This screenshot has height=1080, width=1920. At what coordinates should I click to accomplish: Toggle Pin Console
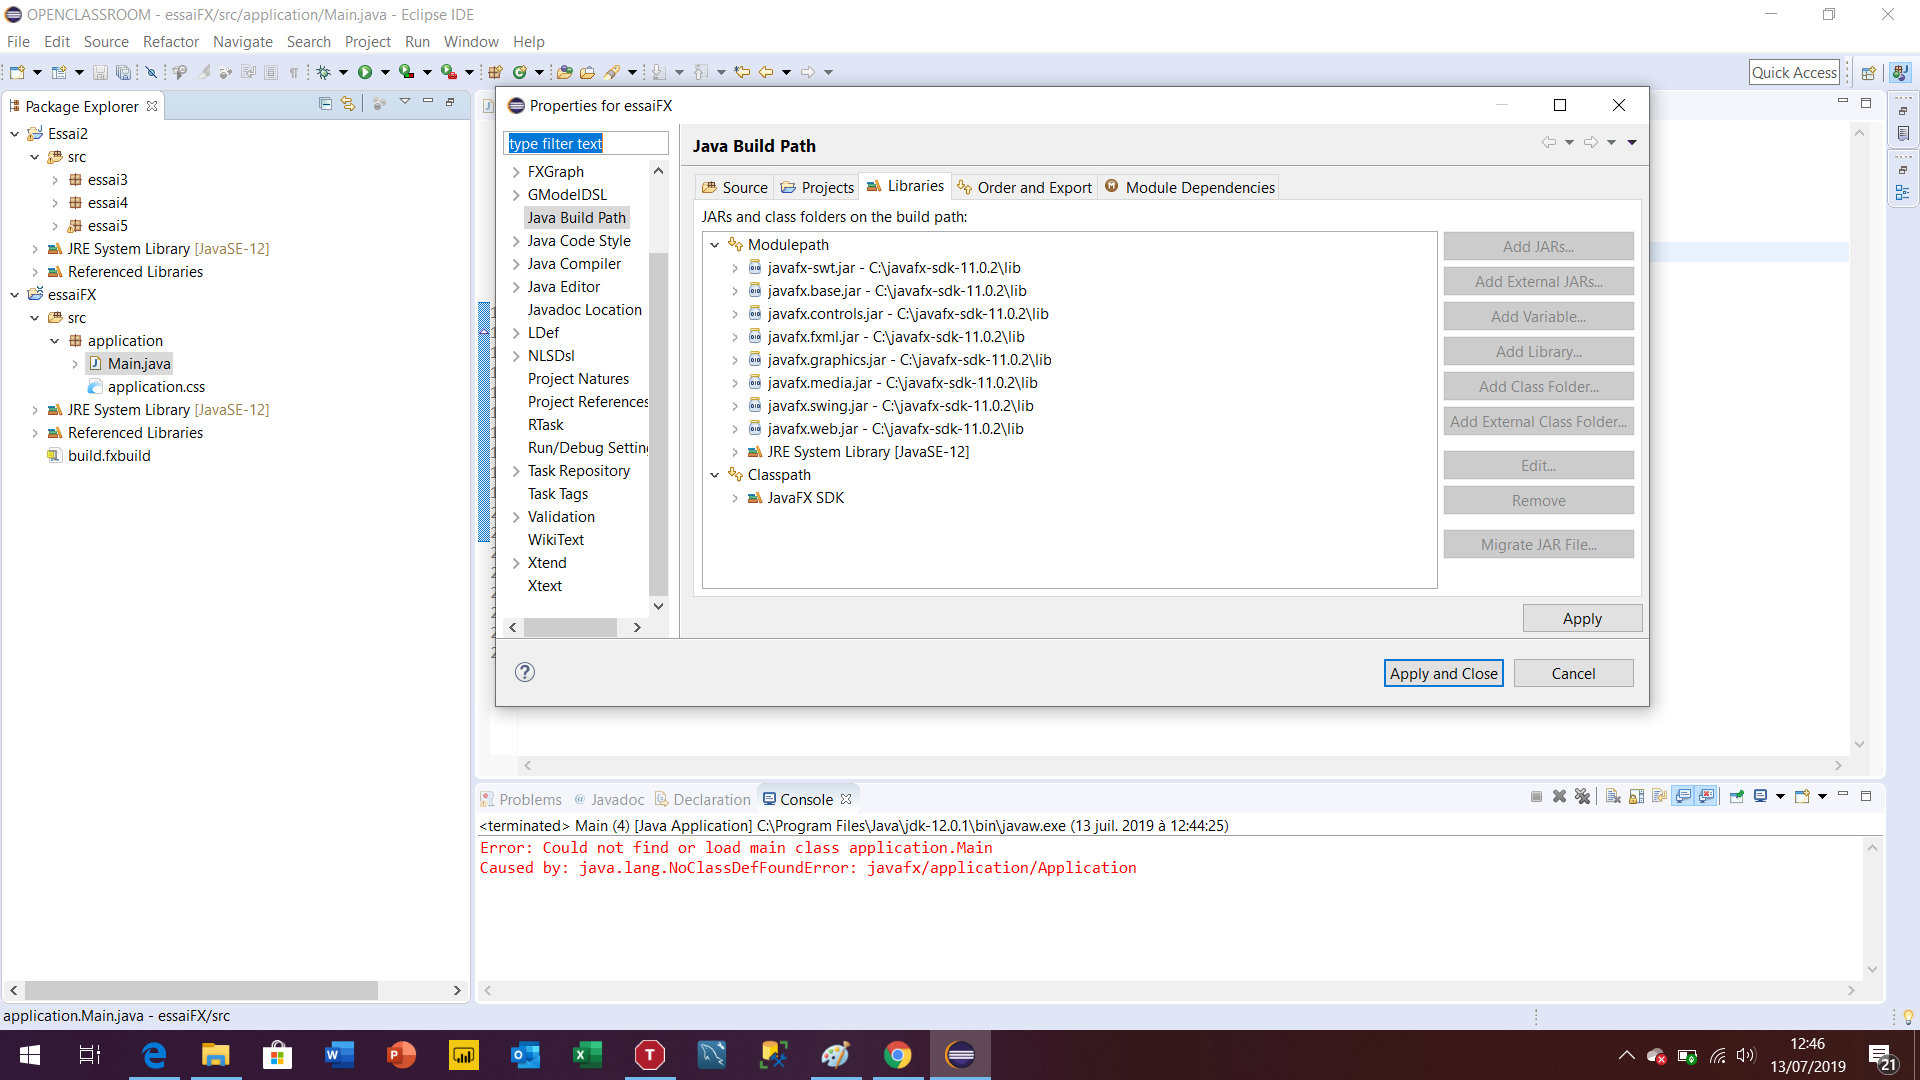(x=1736, y=797)
